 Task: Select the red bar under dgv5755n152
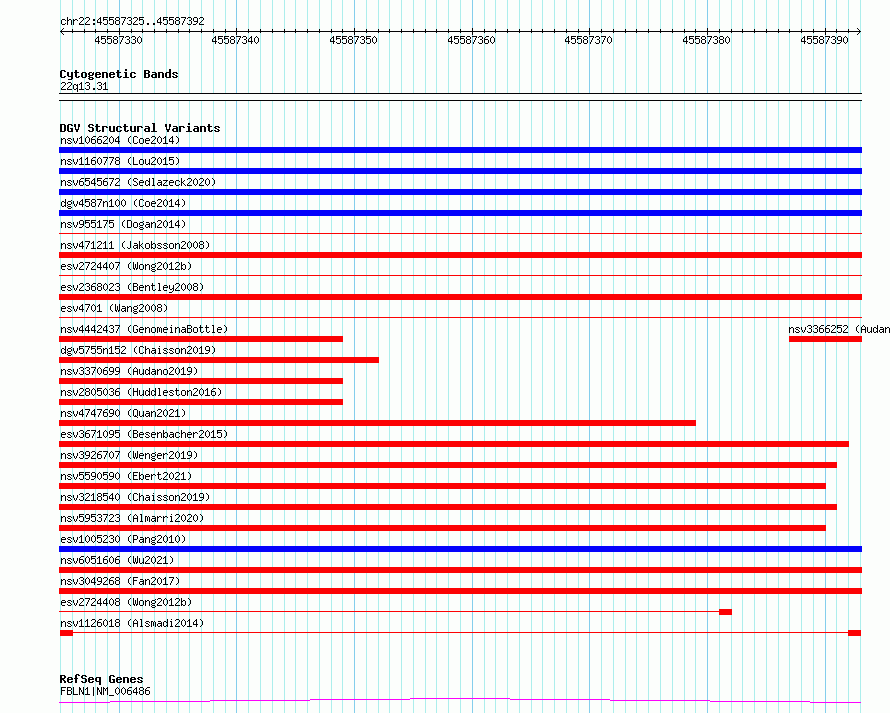219,360
